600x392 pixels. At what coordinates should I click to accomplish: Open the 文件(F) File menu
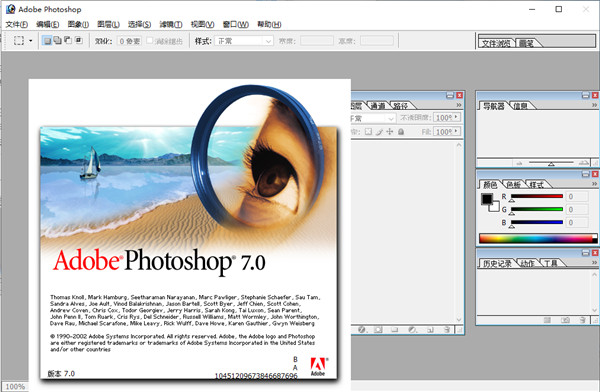(16, 24)
